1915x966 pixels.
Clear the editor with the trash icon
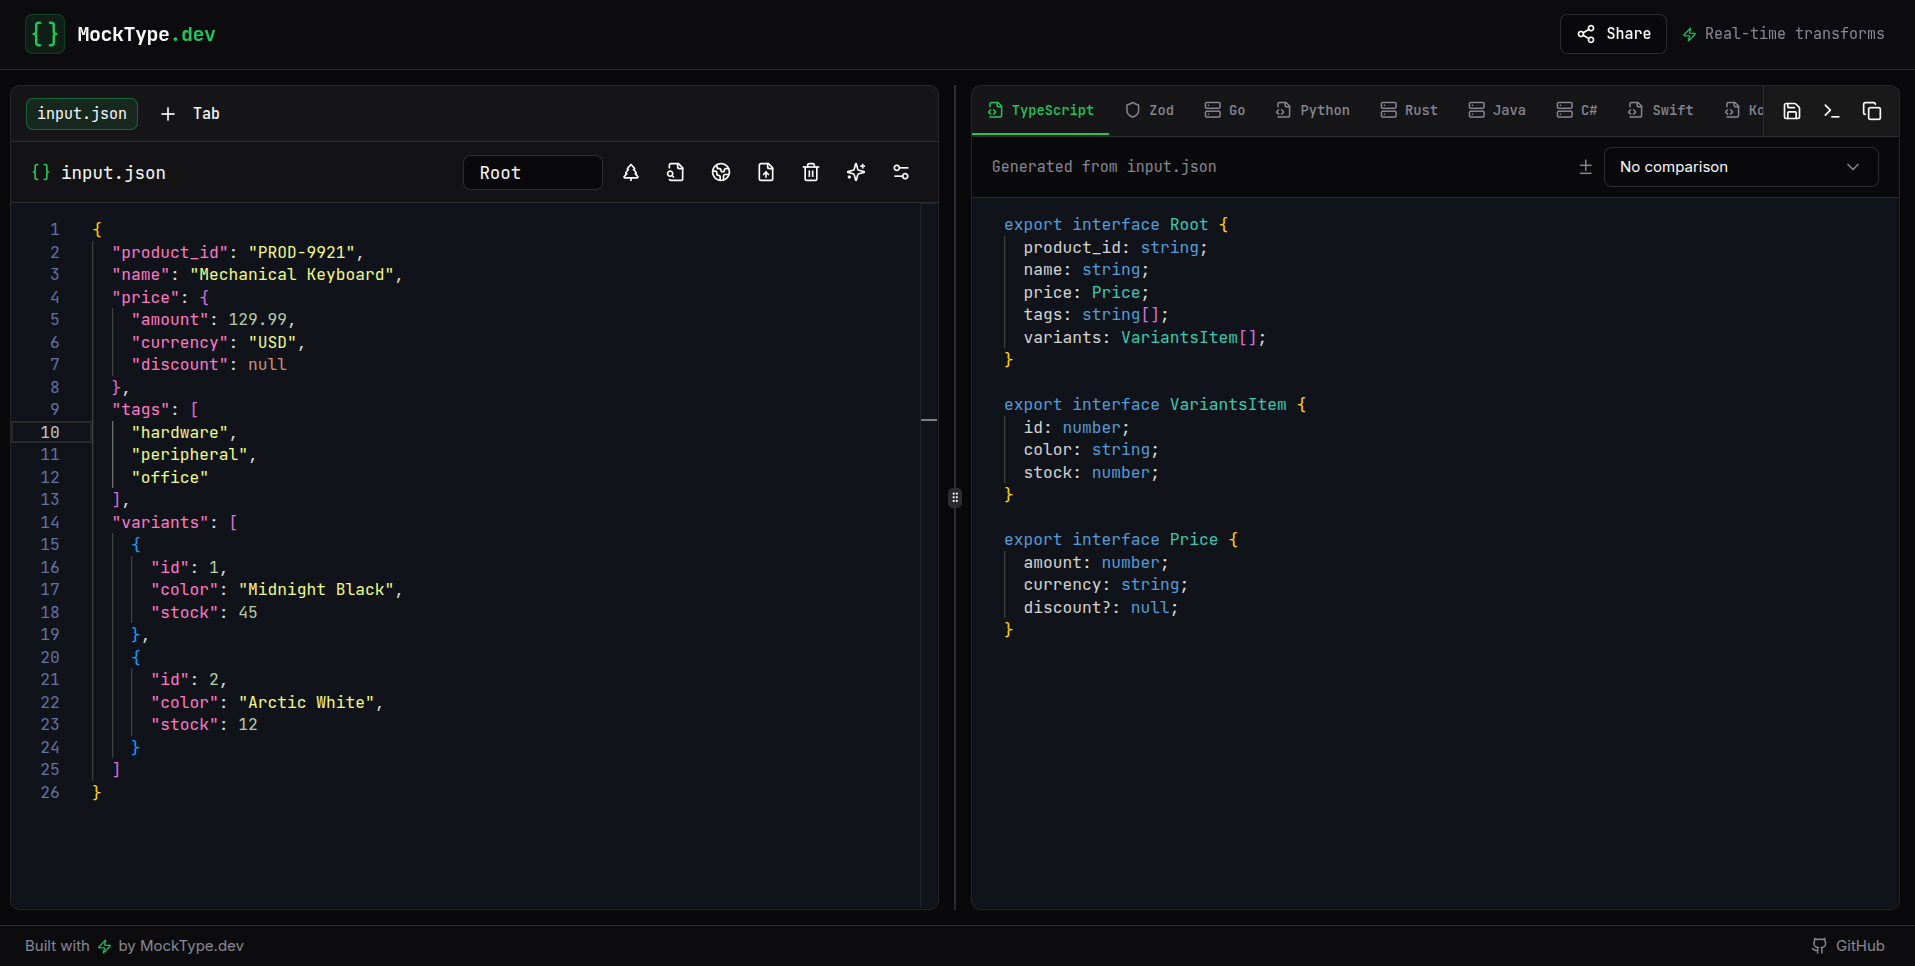click(811, 172)
